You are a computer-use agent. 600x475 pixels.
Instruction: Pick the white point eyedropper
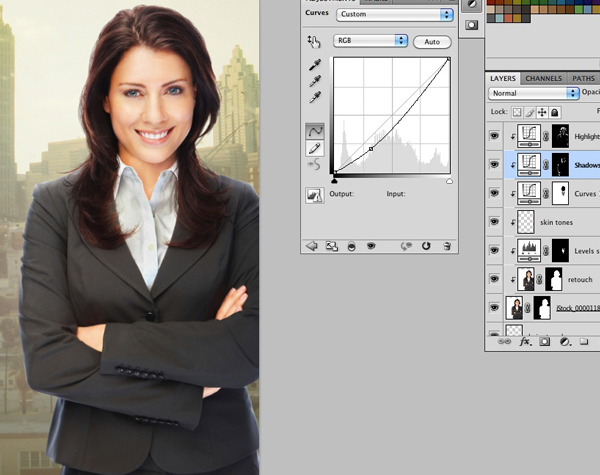315,97
